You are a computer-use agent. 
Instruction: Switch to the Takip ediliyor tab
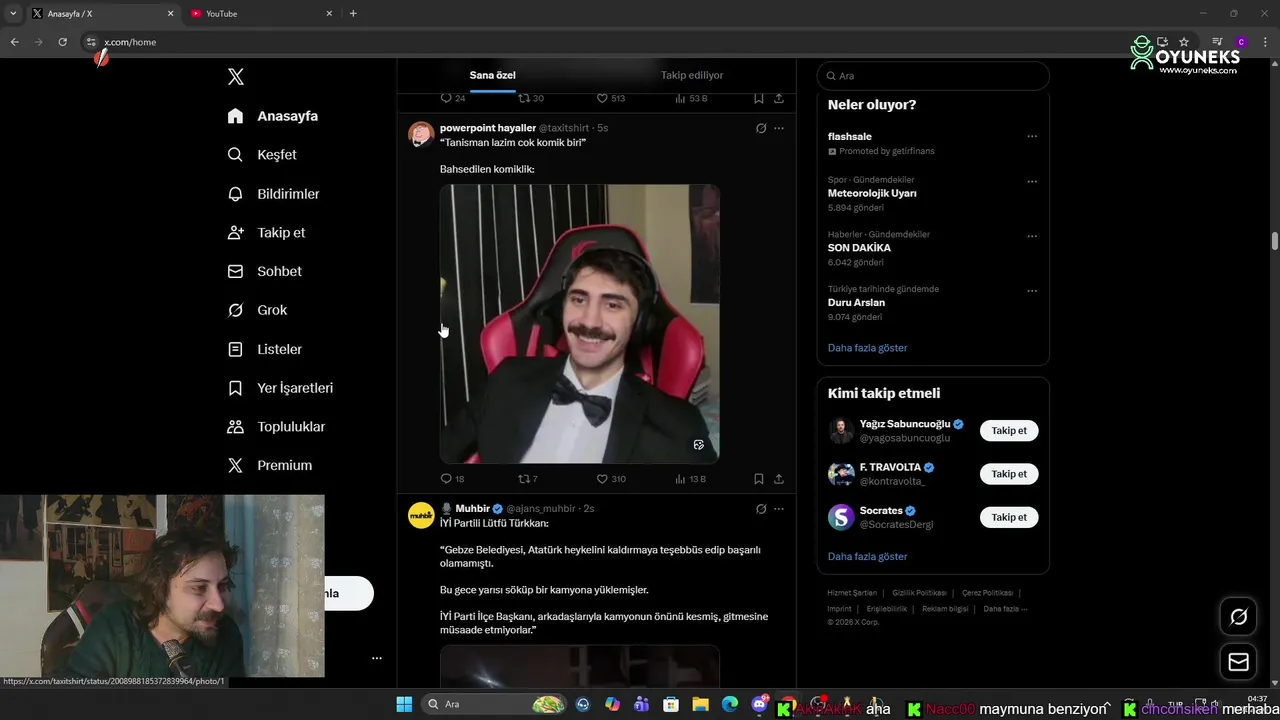(692, 75)
